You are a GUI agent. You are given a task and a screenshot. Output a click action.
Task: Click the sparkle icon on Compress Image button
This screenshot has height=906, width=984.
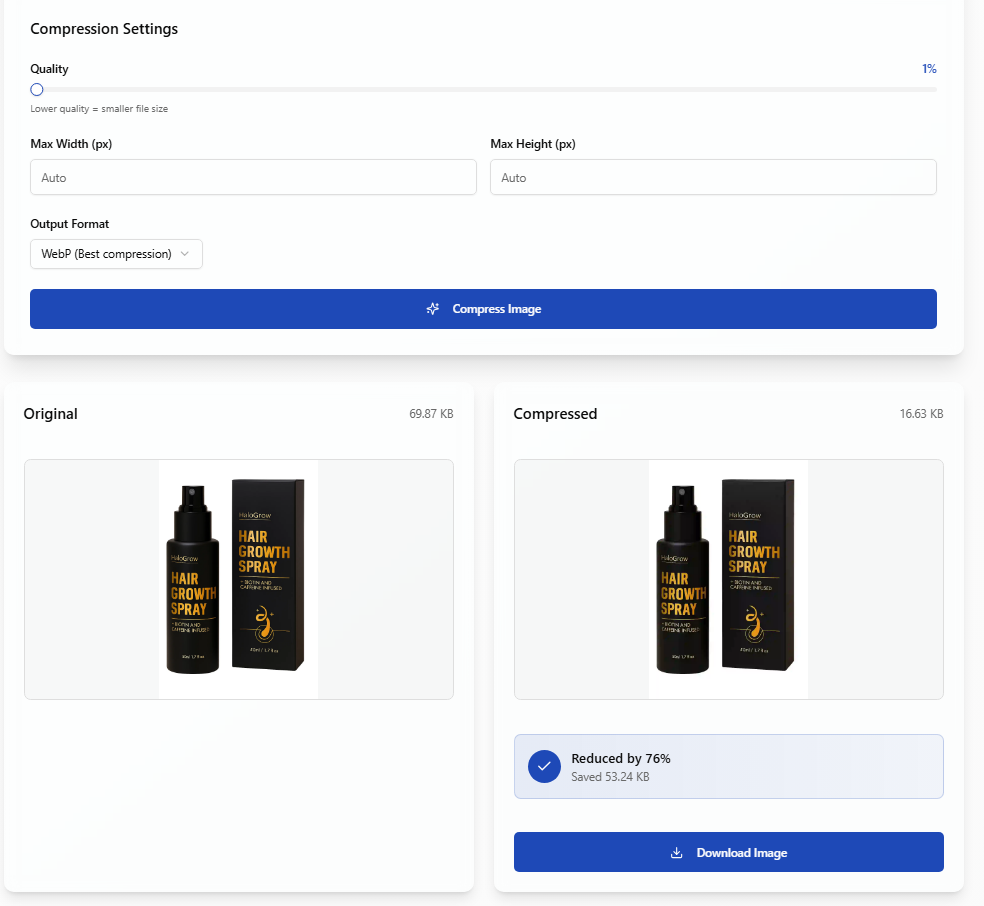(x=432, y=309)
